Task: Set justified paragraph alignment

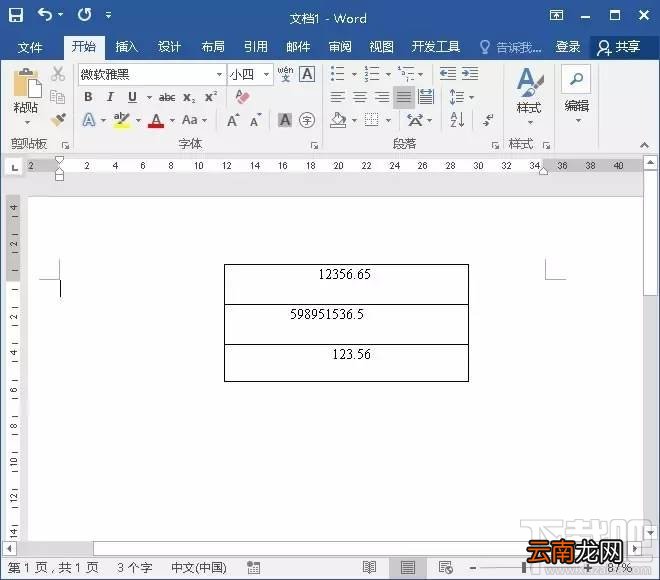Action: [x=404, y=97]
